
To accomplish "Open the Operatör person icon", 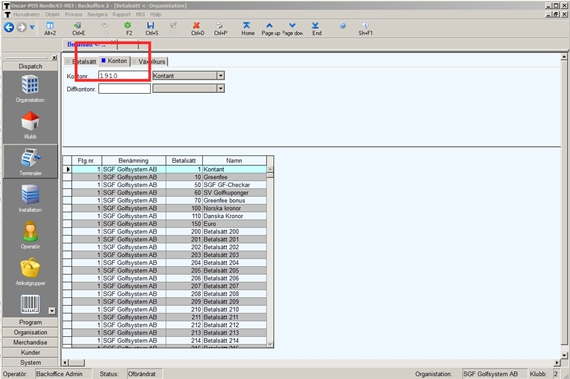I will click(x=30, y=231).
